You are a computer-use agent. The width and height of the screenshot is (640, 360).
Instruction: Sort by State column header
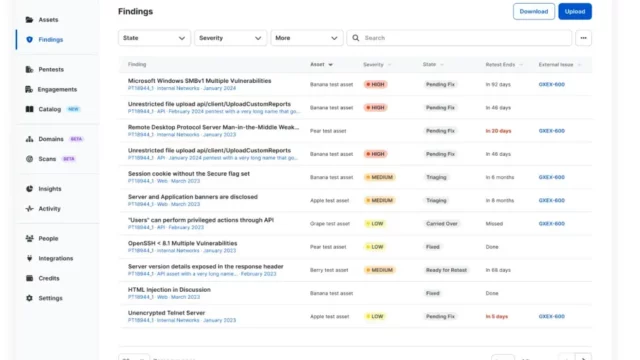click(433, 64)
